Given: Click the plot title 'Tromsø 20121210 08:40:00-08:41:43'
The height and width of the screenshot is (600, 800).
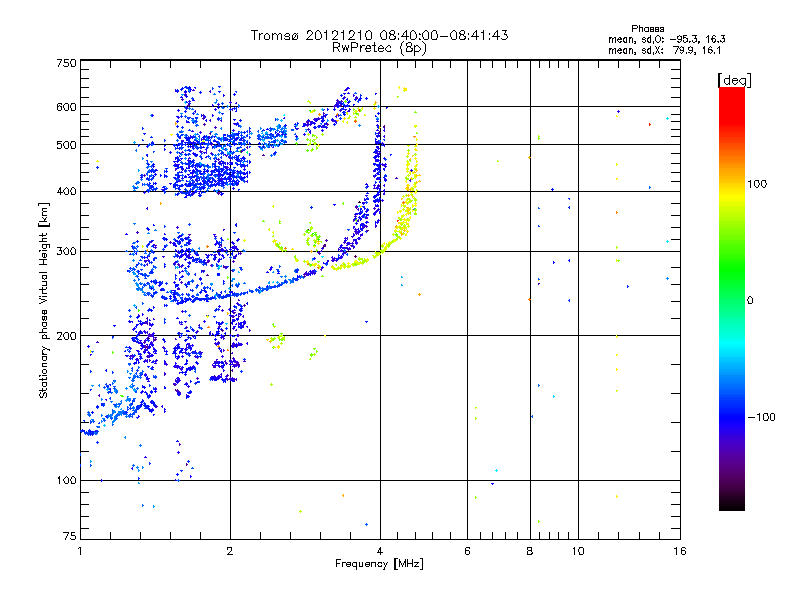Looking at the screenshot, I should tap(379, 35).
